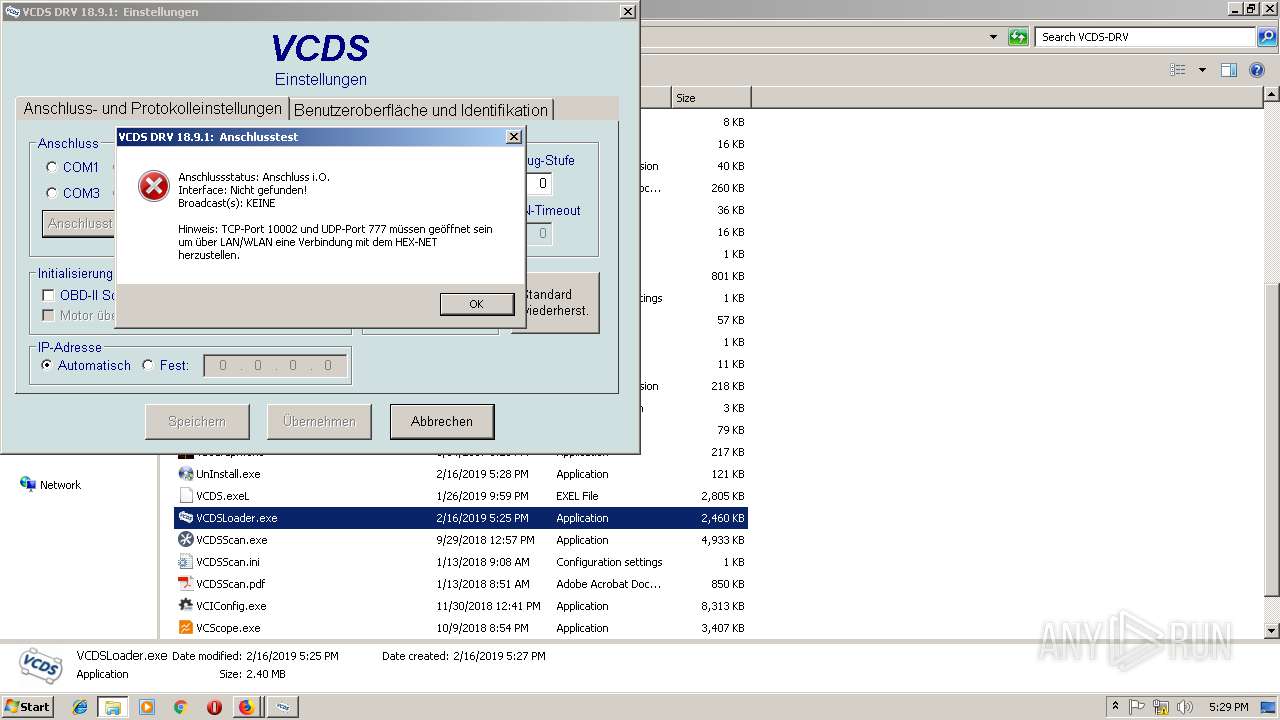This screenshot has height=720, width=1280.
Task: Click scrollbar down arrow in file list
Action: click(1272, 631)
